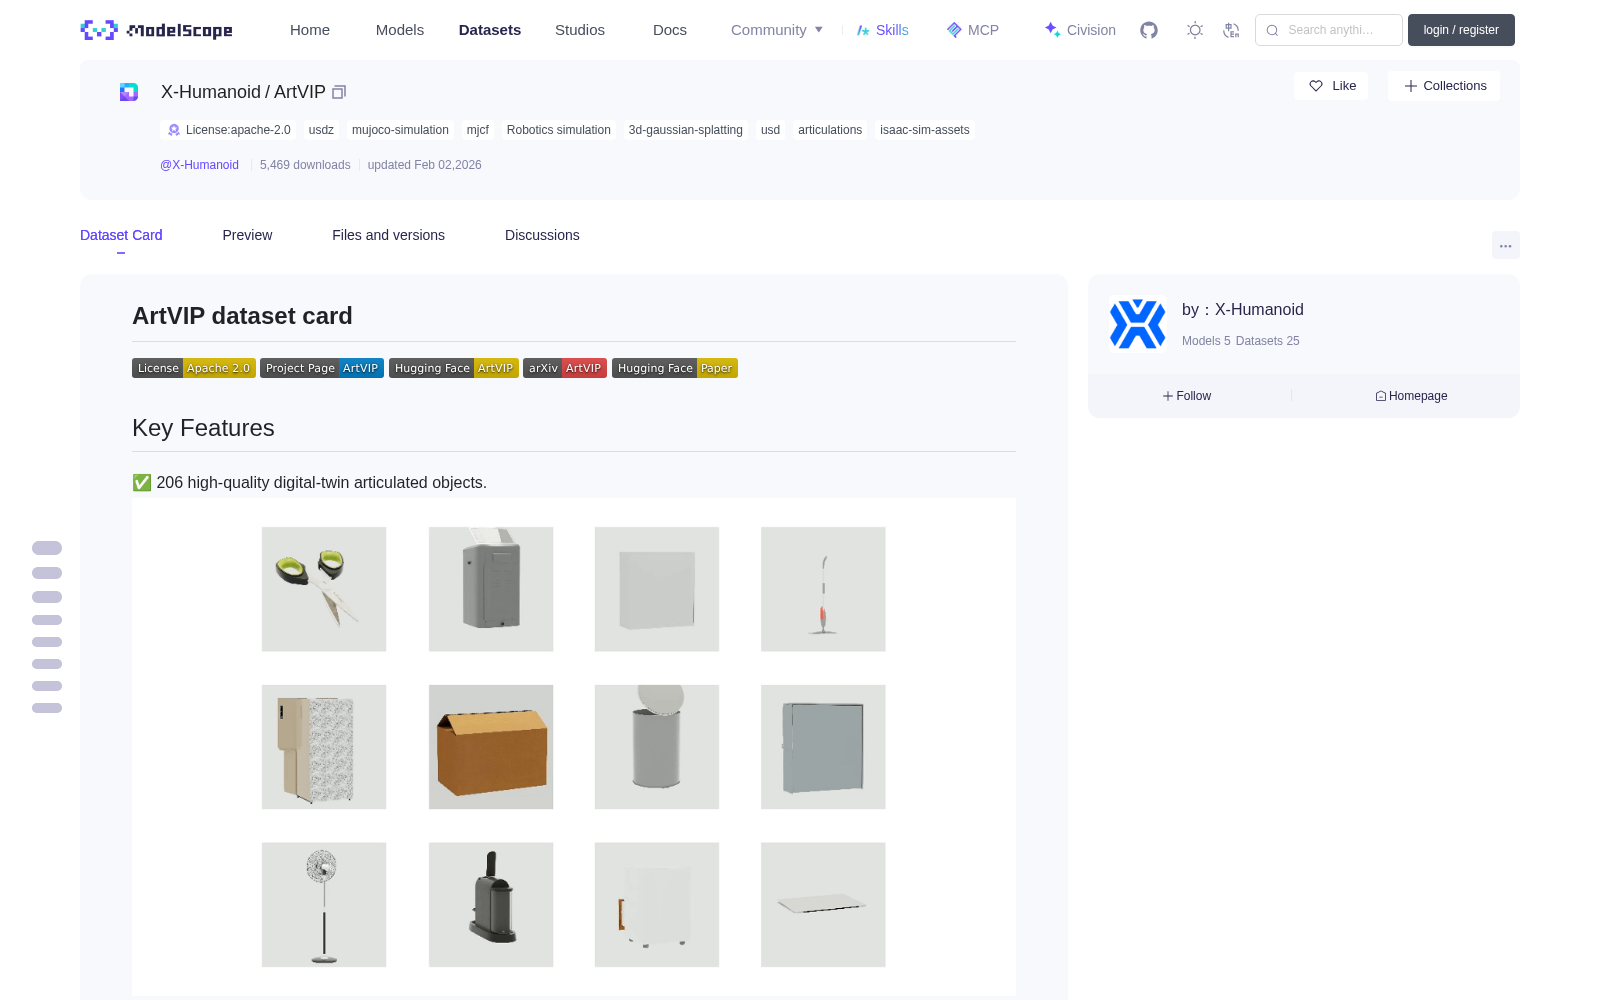
Task: Click the License Apache 2.0 badge
Action: click(194, 368)
